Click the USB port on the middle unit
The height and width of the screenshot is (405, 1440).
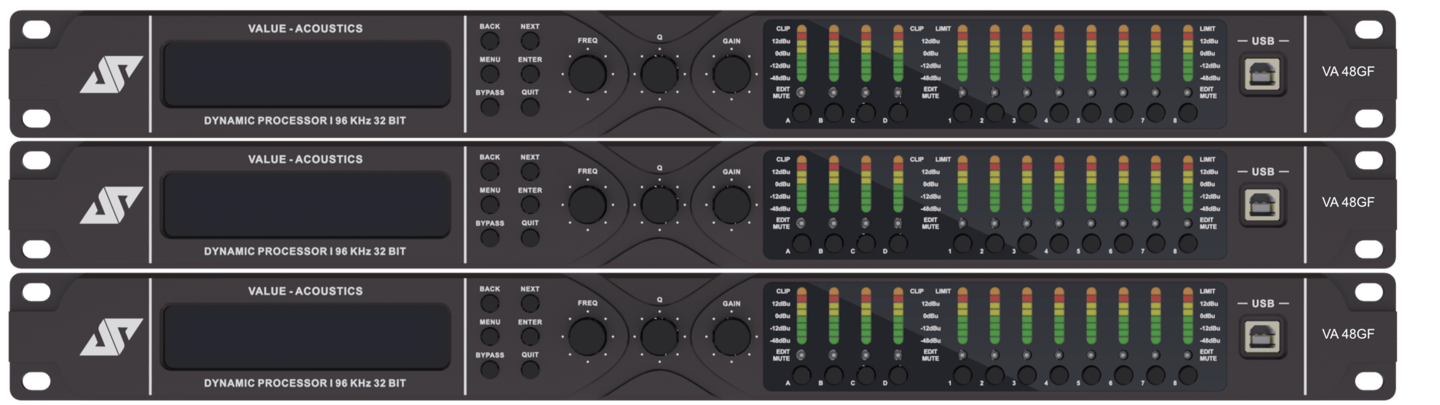pyautogui.click(x=1262, y=205)
